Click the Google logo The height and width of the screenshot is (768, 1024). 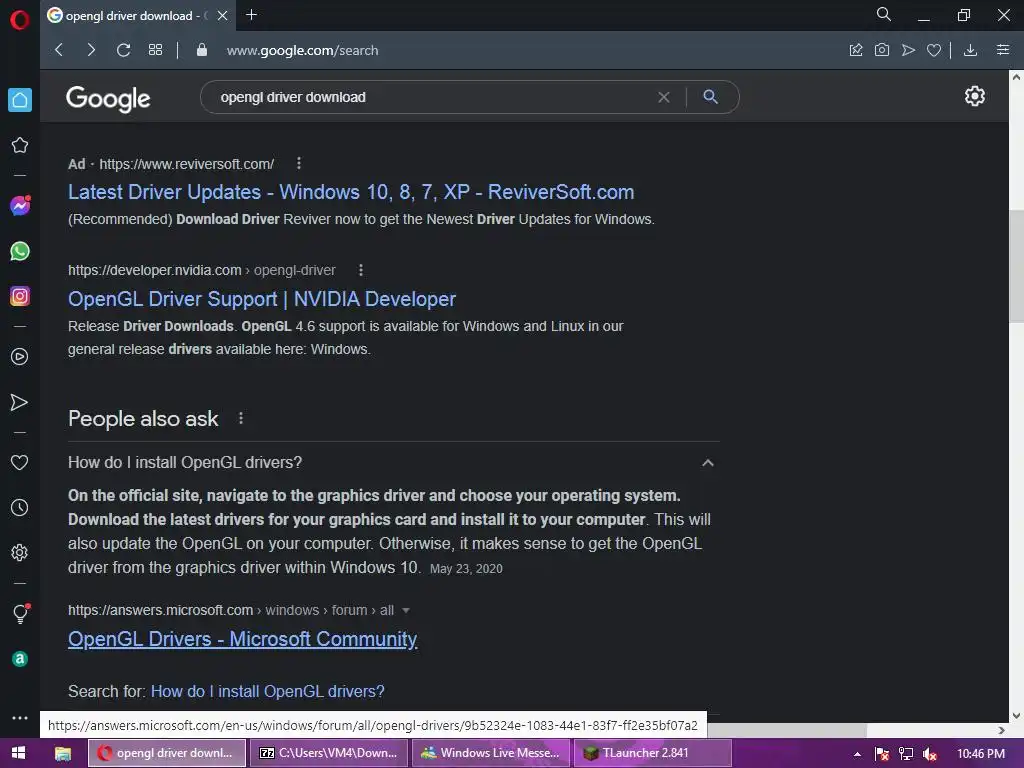point(108,99)
